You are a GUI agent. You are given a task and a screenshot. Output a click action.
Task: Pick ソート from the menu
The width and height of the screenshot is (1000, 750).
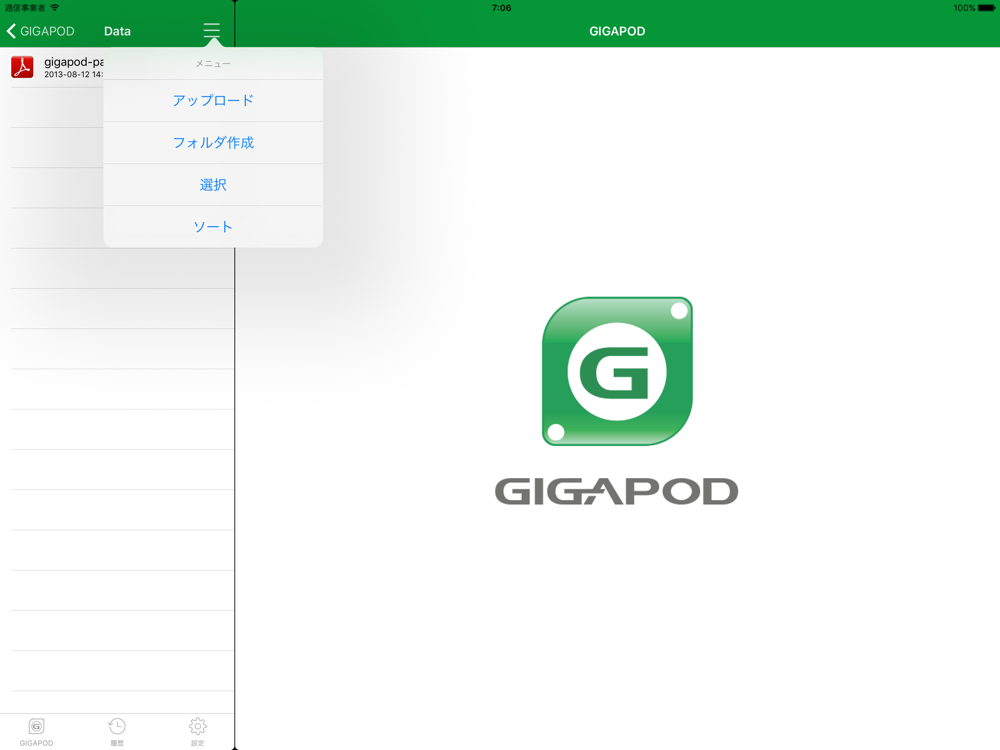tap(213, 226)
